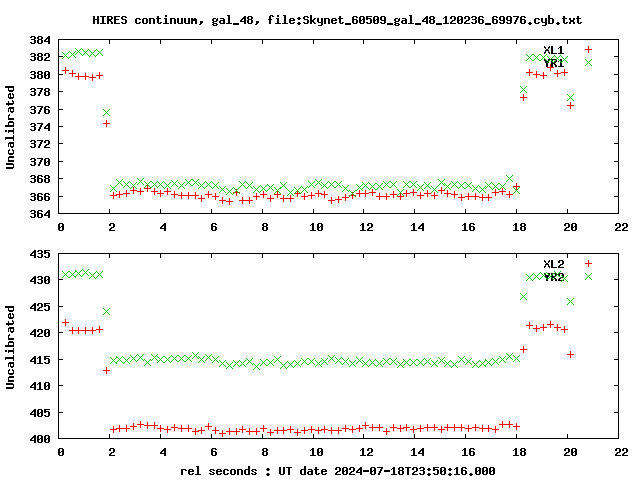The image size is (640, 480).
Task: Click the y-axis tick label 425
Action: tap(40, 307)
